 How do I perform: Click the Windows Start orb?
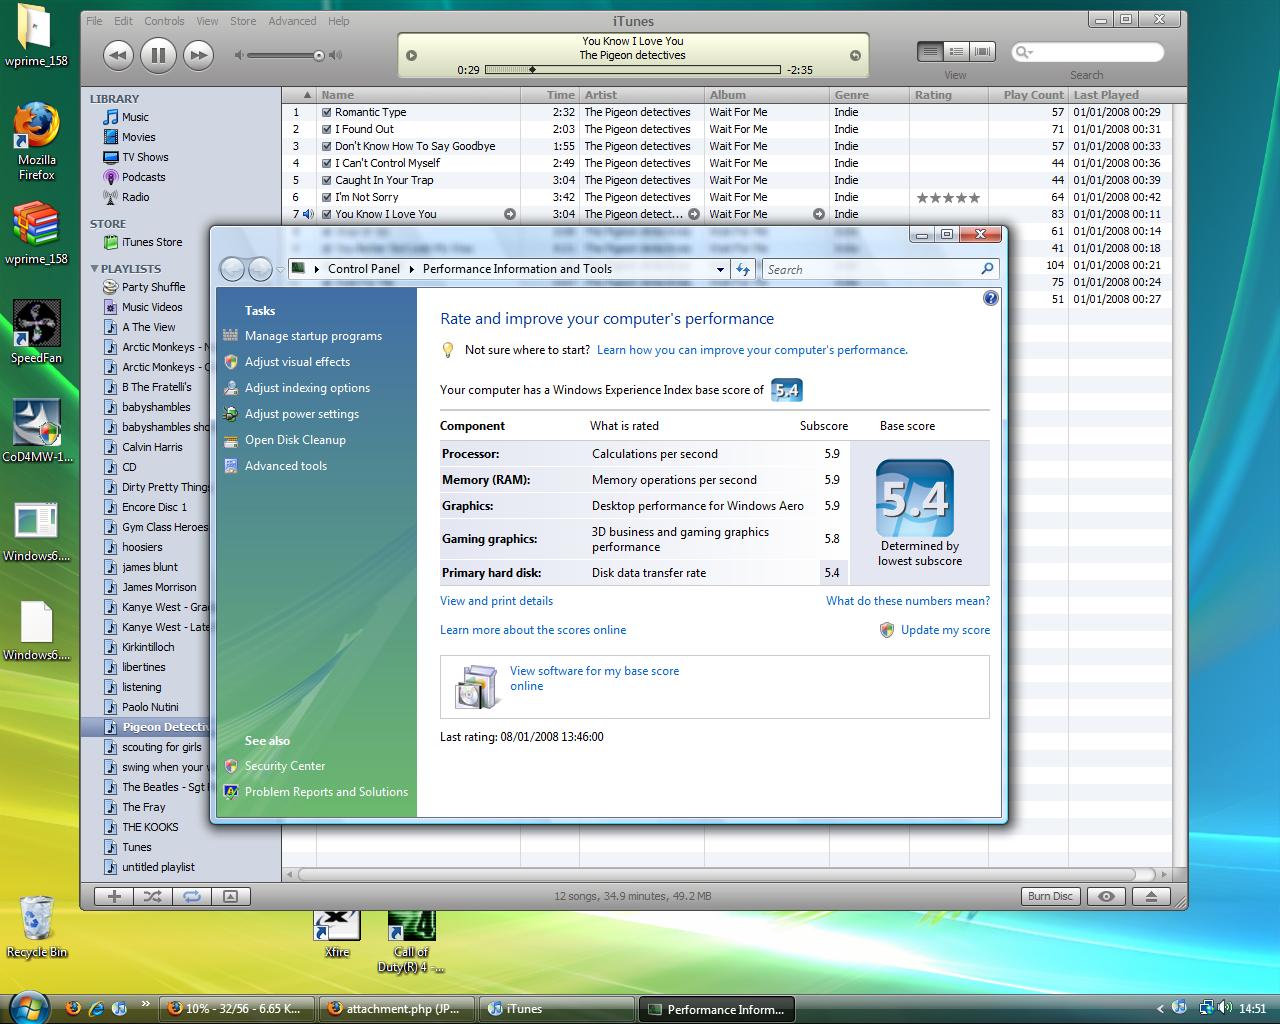[x=29, y=1008]
